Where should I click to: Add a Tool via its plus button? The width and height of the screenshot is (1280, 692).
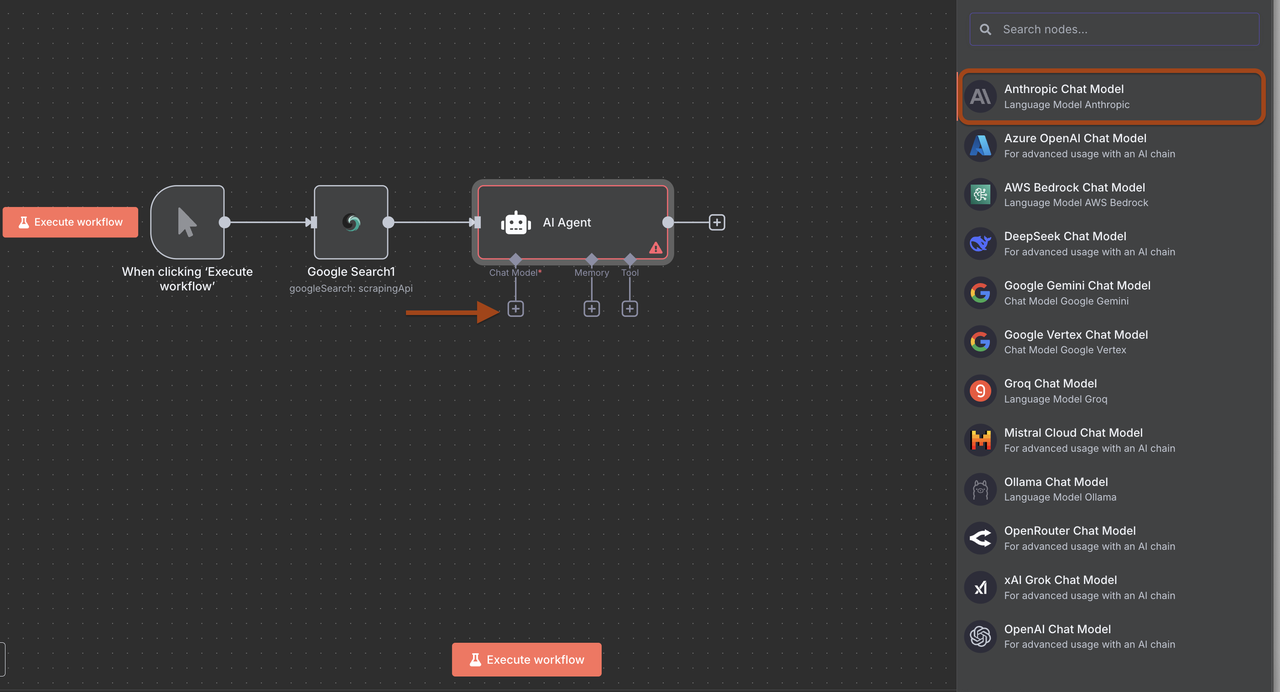[629, 309]
